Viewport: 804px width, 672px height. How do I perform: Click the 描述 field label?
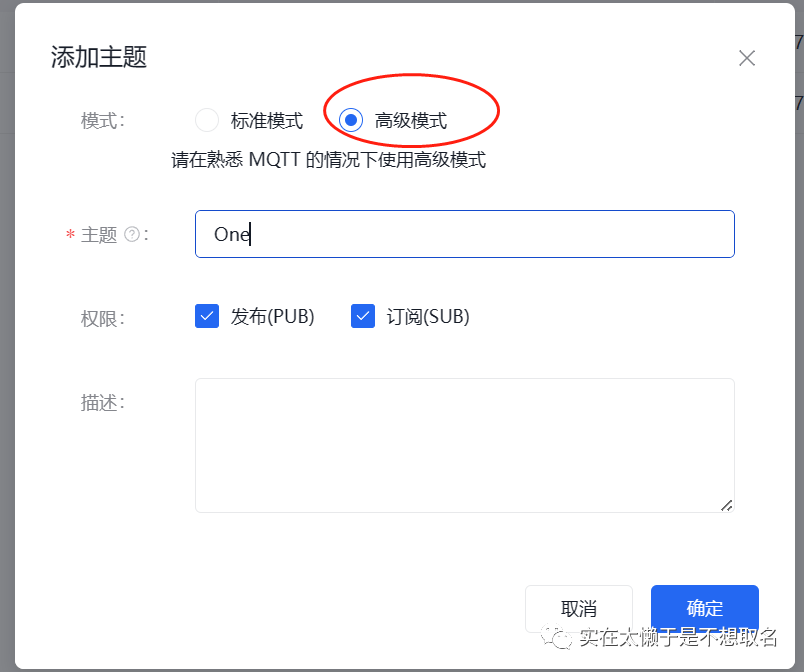102,403
